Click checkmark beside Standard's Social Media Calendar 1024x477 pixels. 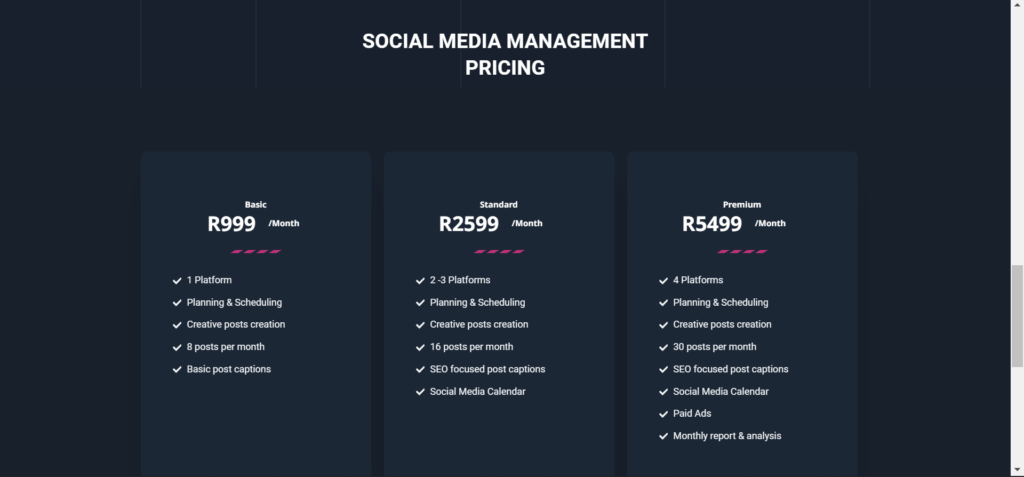tap(420, 391)
